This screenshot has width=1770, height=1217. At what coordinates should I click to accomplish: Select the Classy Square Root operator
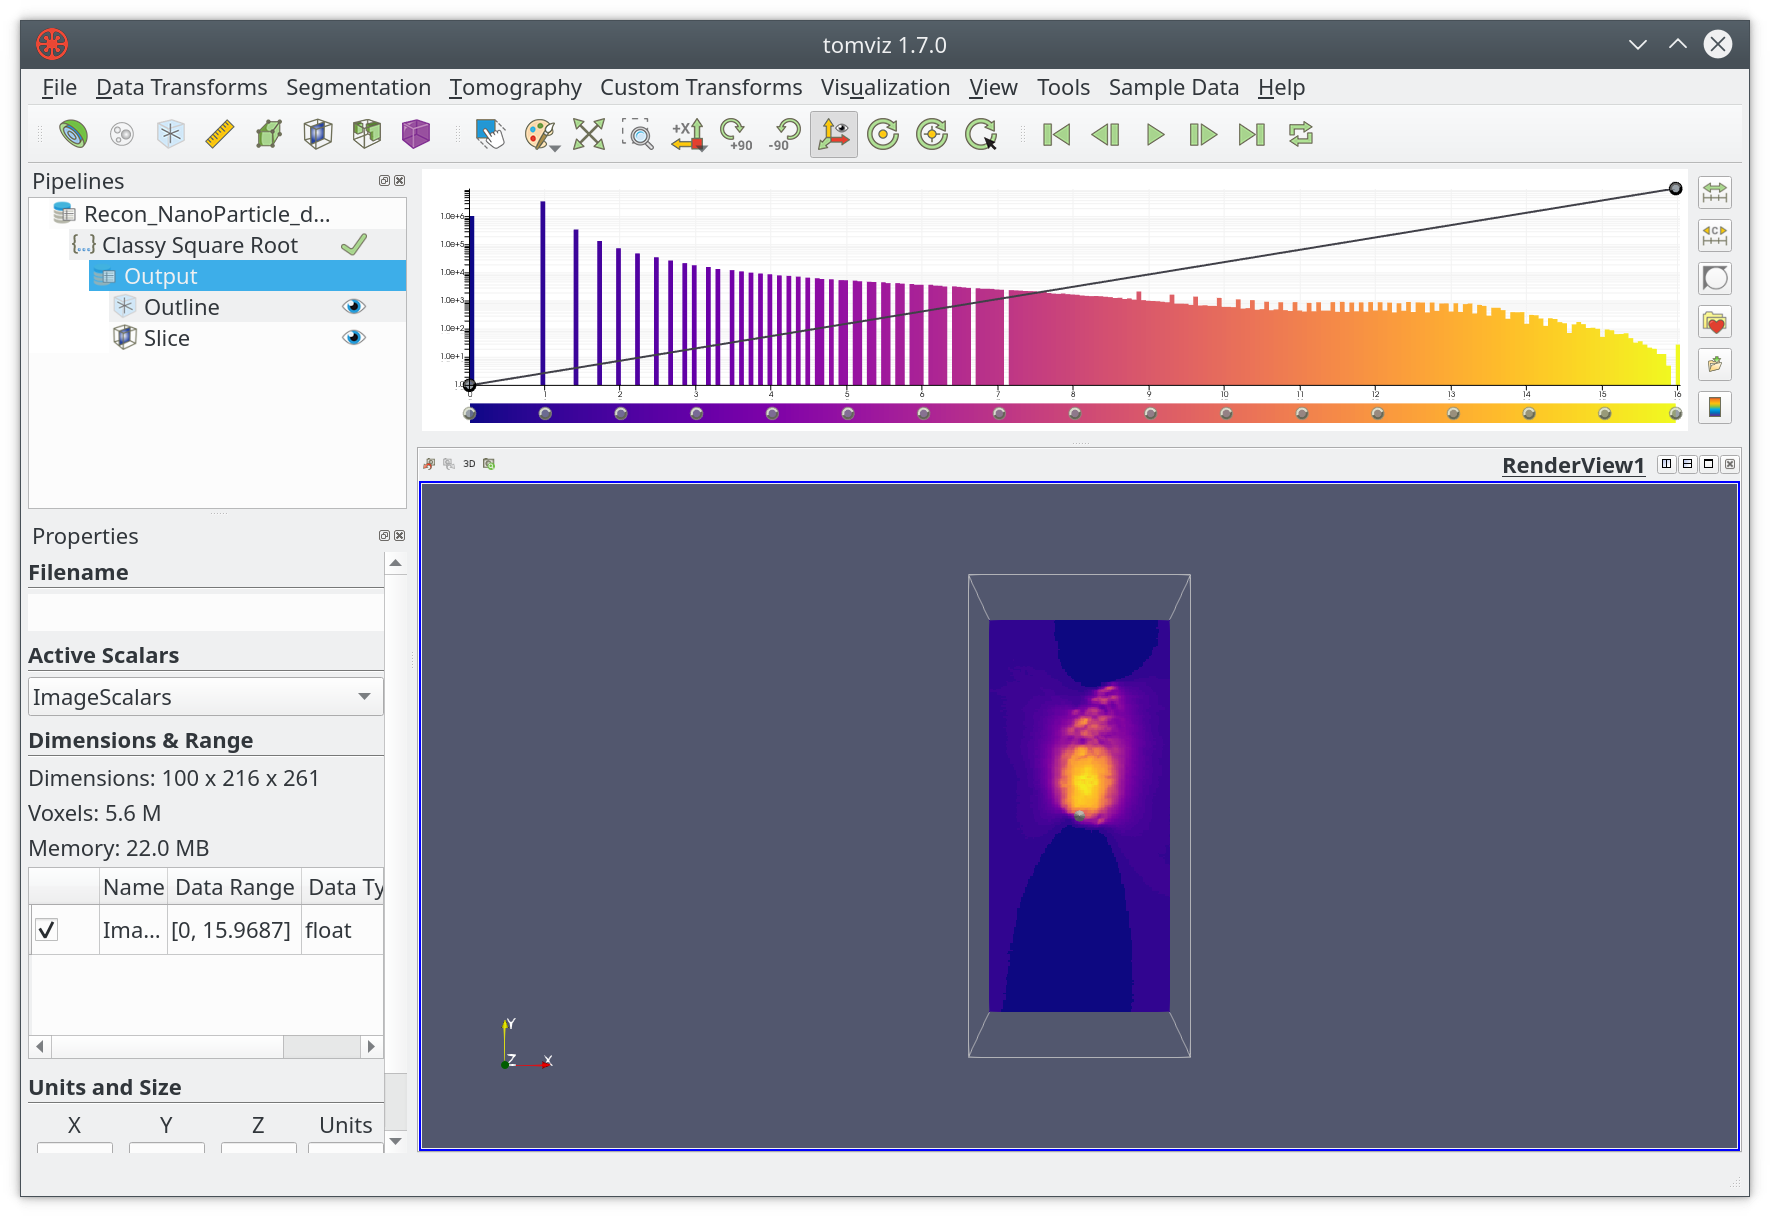(200, 245)
